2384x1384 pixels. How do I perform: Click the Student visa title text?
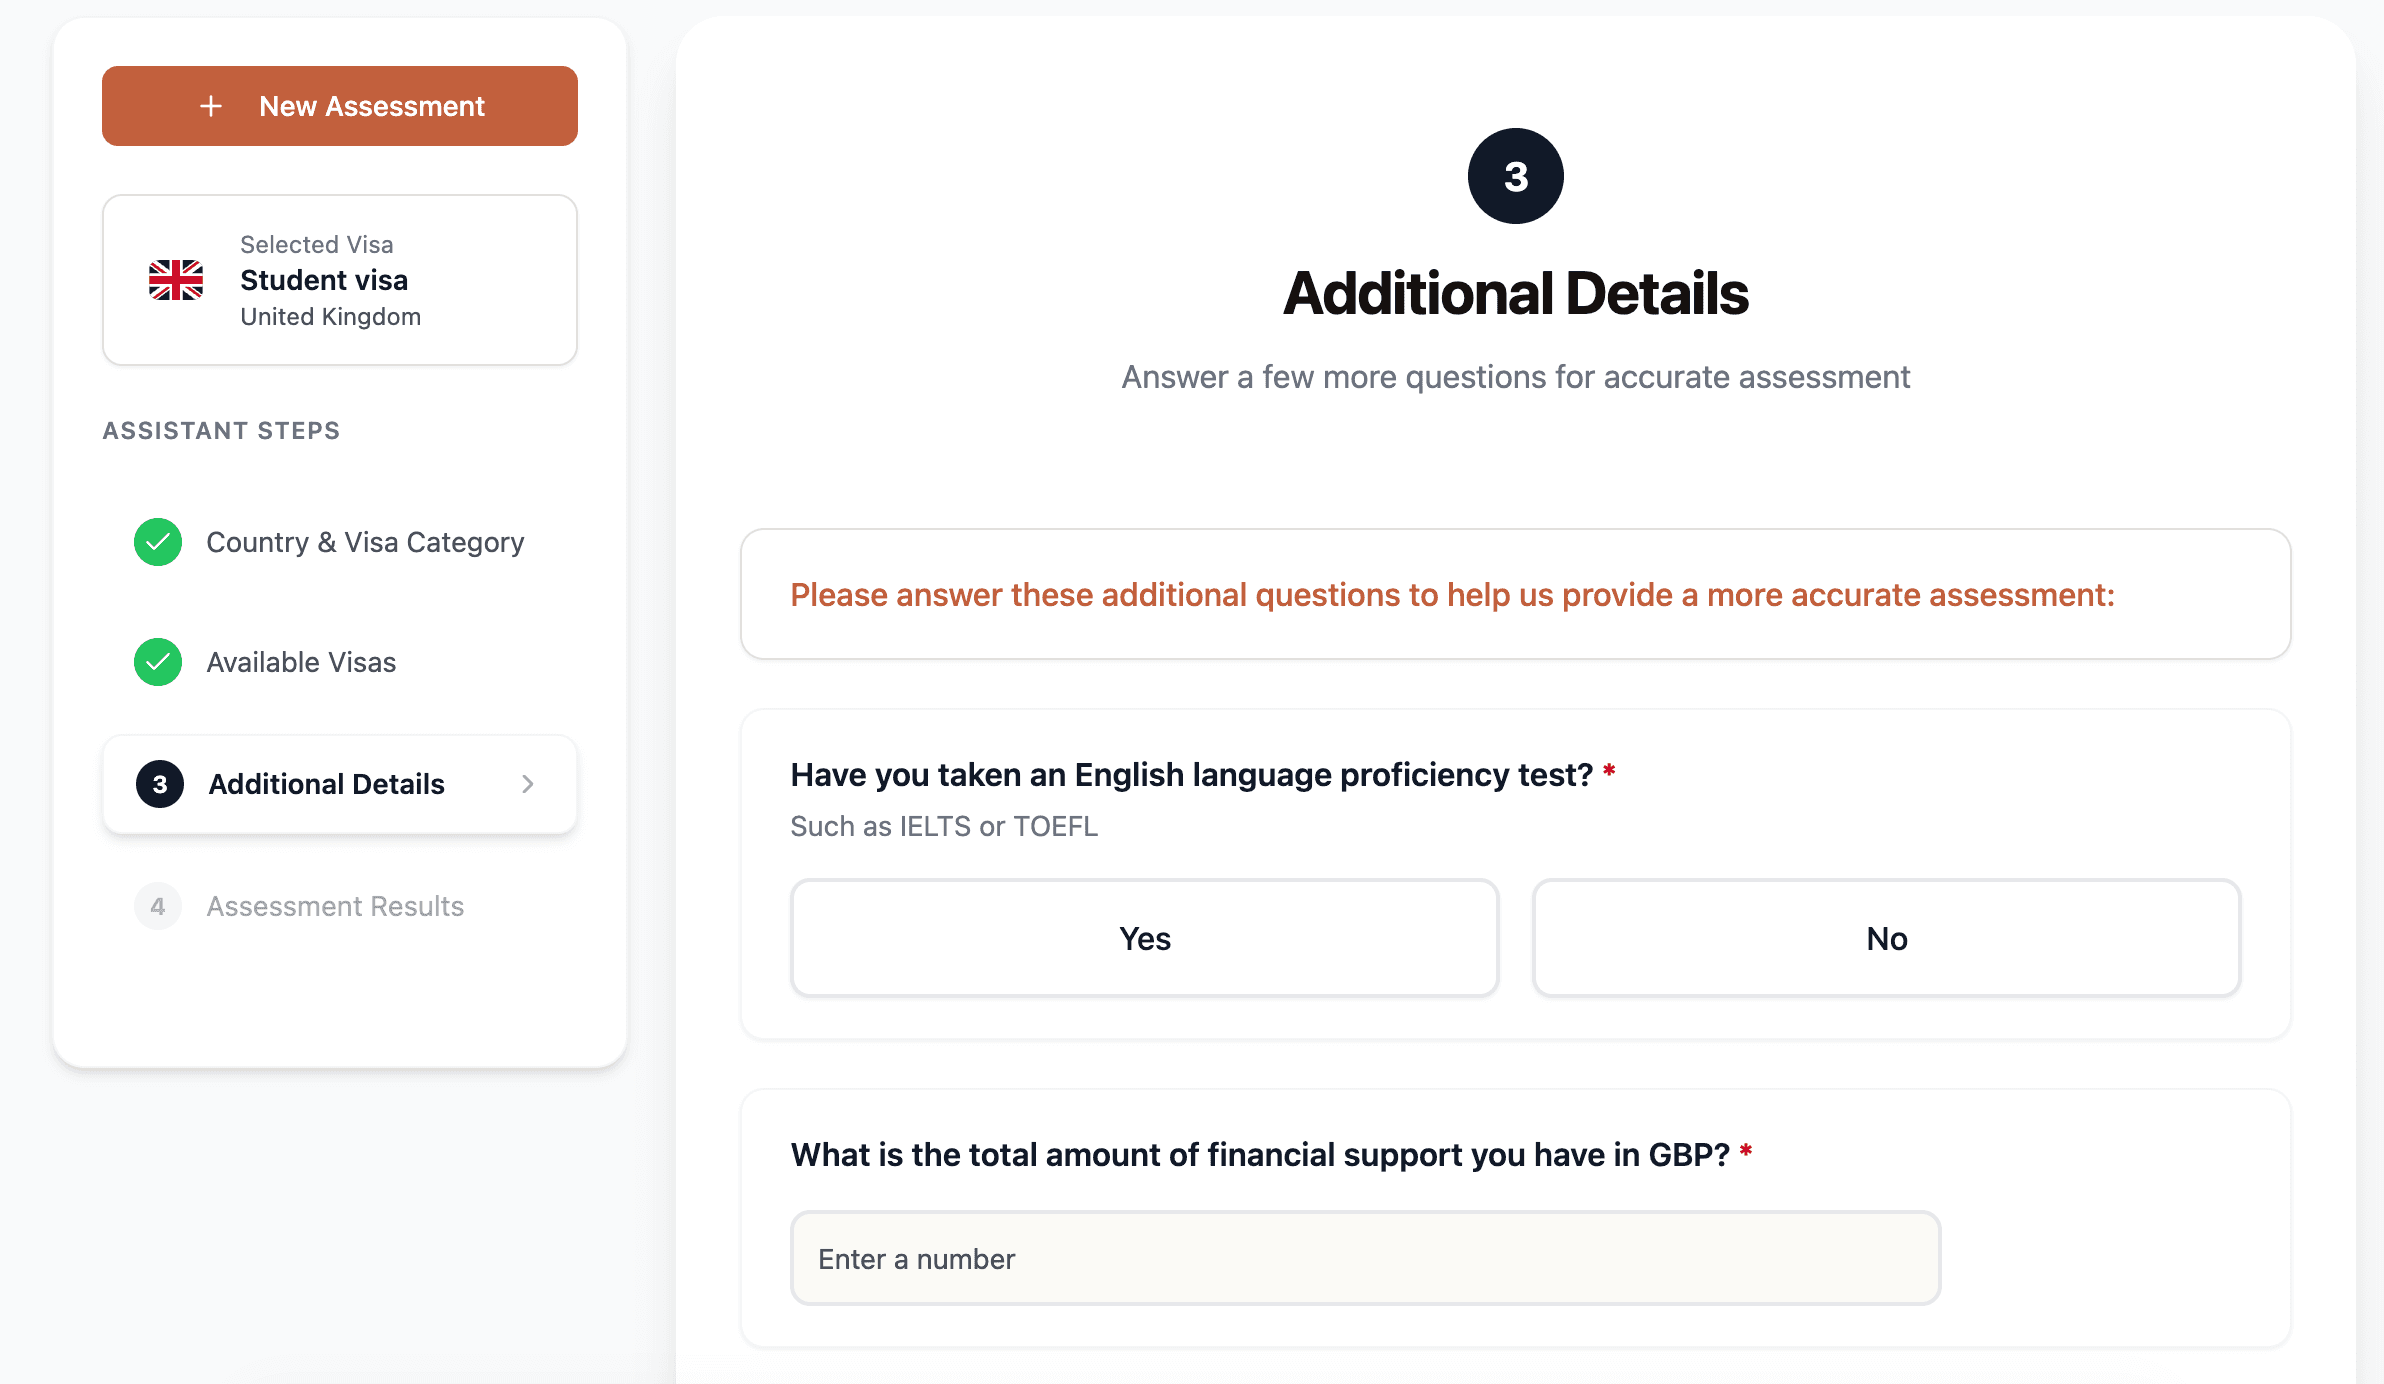[324, 280]
